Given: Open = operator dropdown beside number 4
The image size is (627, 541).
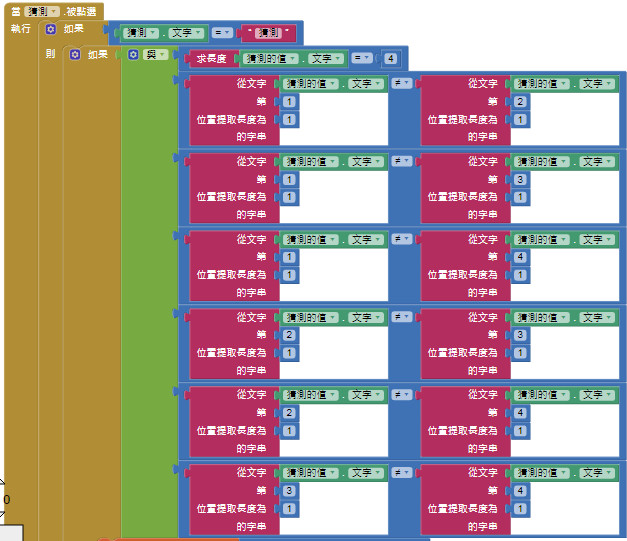Looking at the screenshot, I should 362,58.
